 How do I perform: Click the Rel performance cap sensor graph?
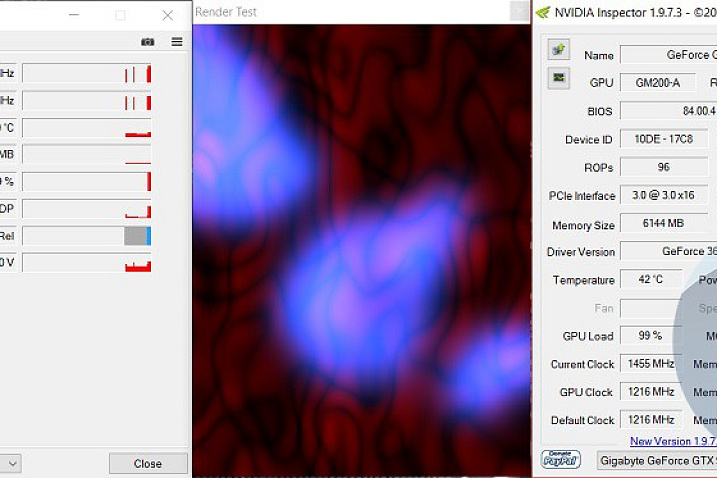point(87,236)
